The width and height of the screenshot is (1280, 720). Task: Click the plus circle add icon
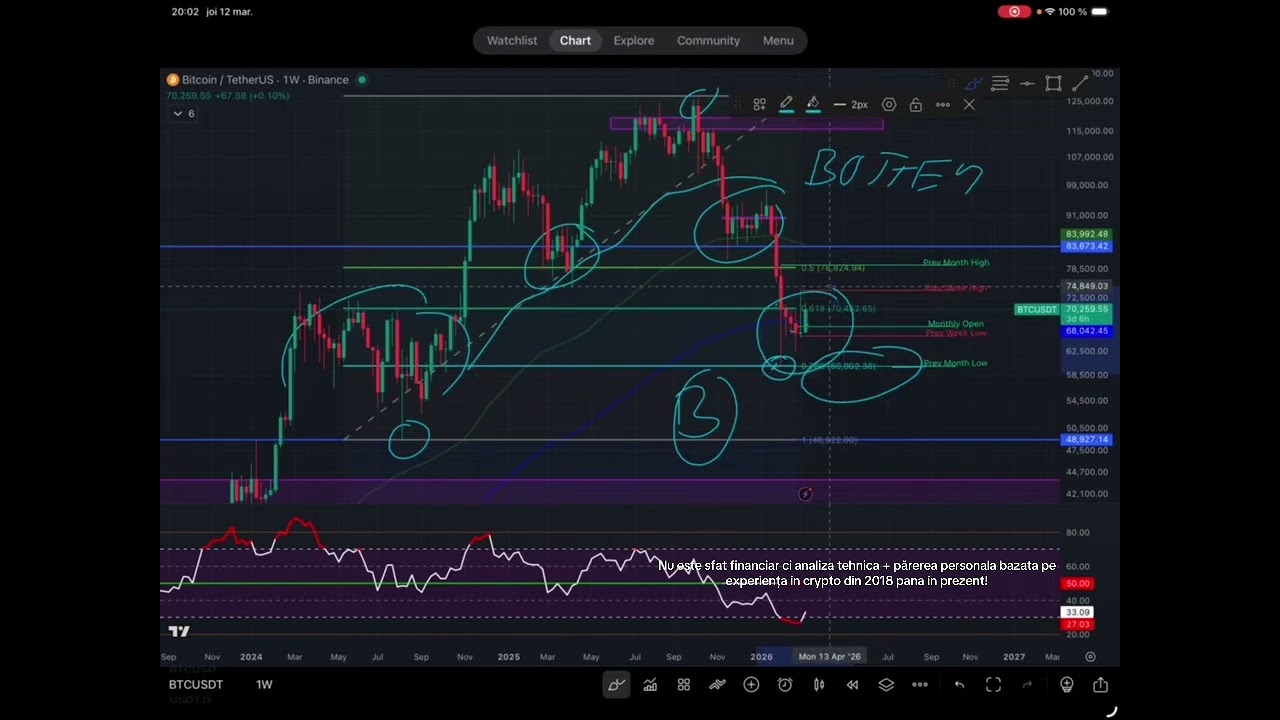pyautogui.click(x=751, y=685)
